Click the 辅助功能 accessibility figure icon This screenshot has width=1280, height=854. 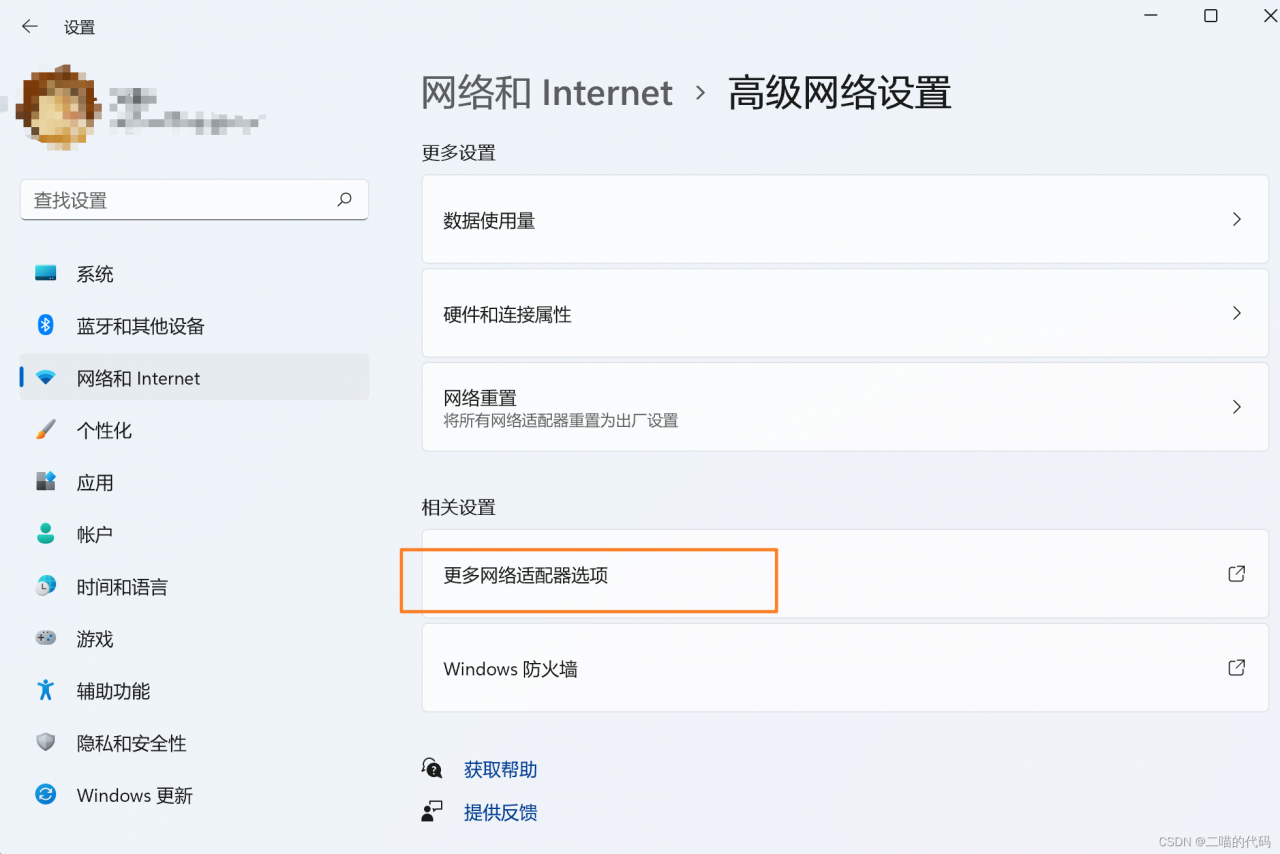[46, 690]
